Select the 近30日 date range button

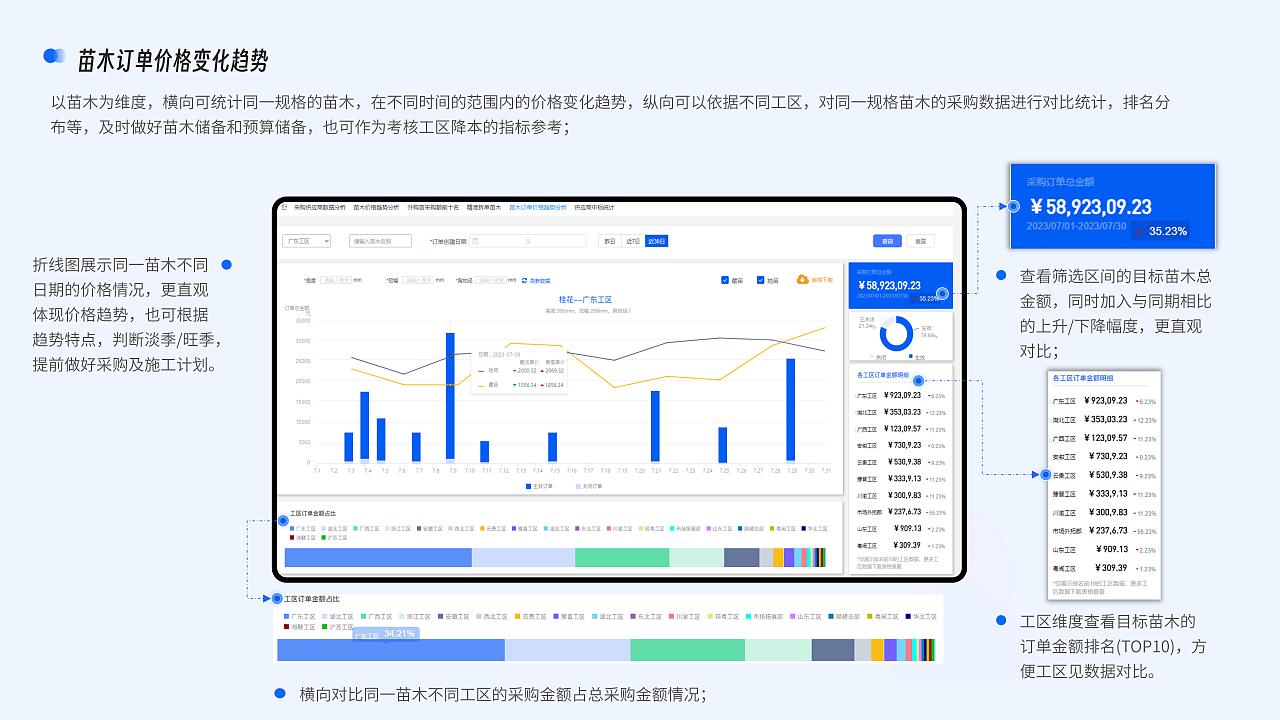coord(656,241)
